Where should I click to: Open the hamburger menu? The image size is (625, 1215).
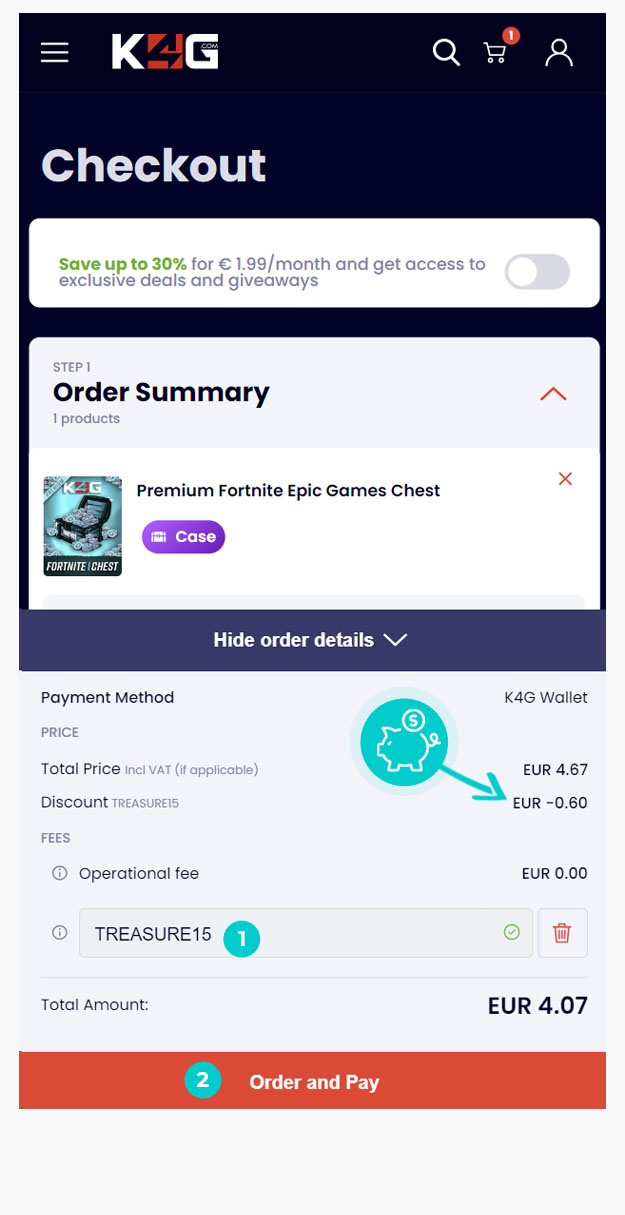click(55, 52)
